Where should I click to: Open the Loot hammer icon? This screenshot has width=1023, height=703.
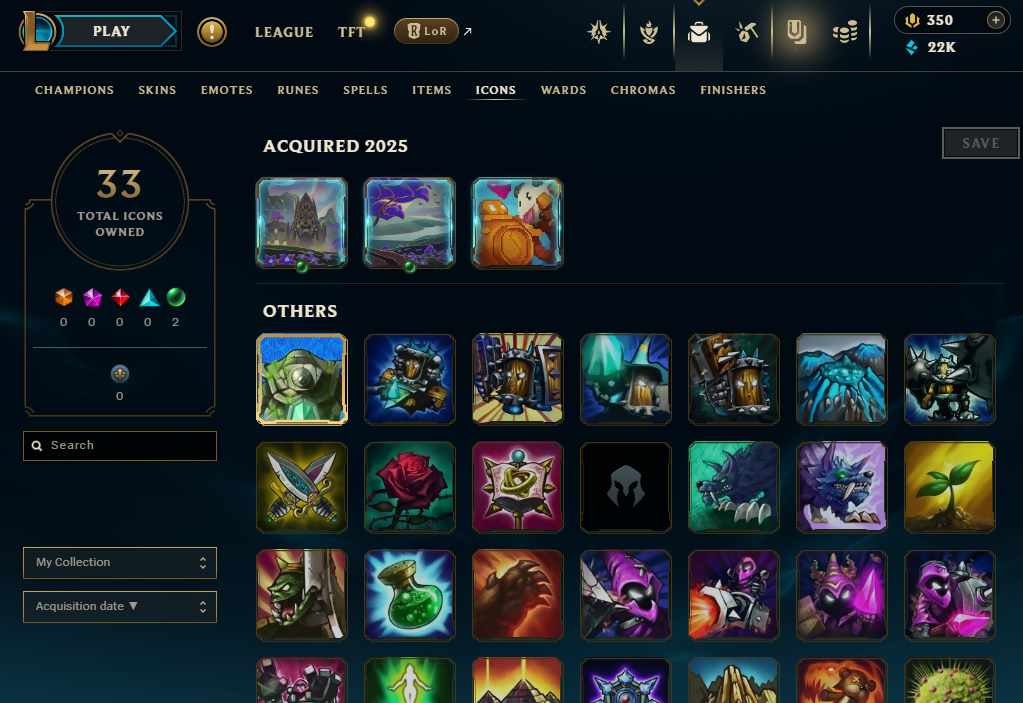click(747, 31)
